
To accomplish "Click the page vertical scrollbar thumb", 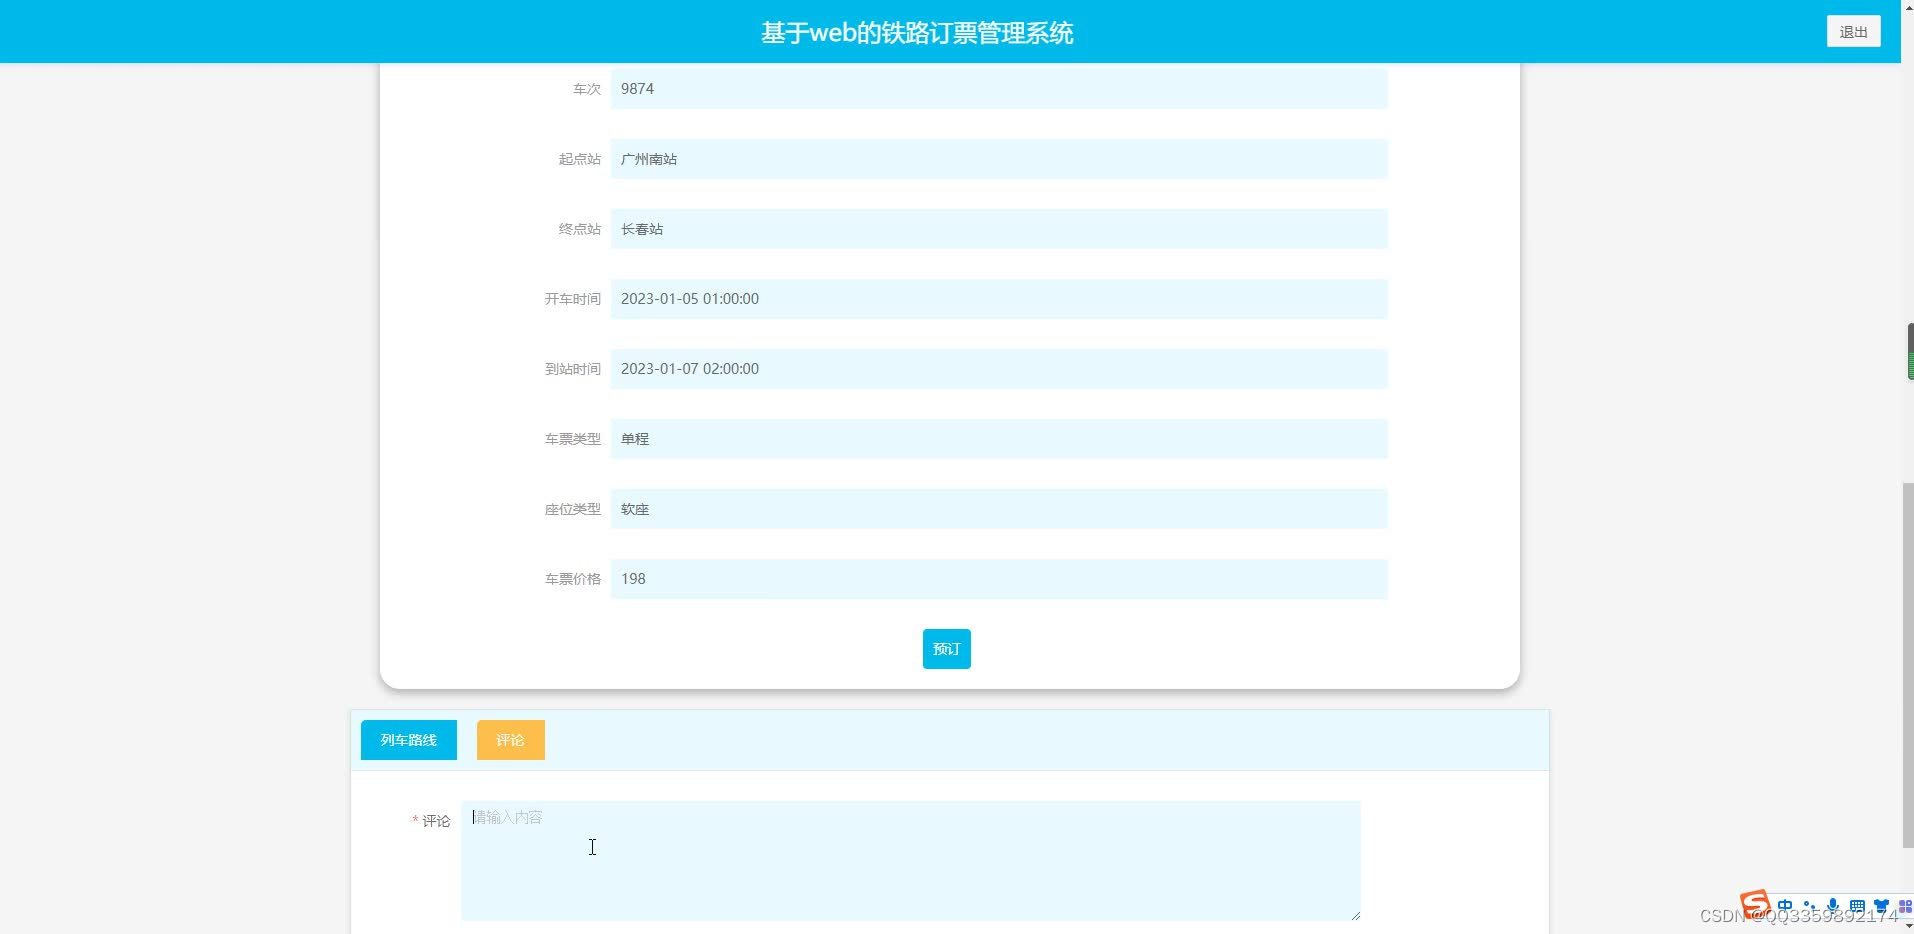I will click(x=1907, y=665).
